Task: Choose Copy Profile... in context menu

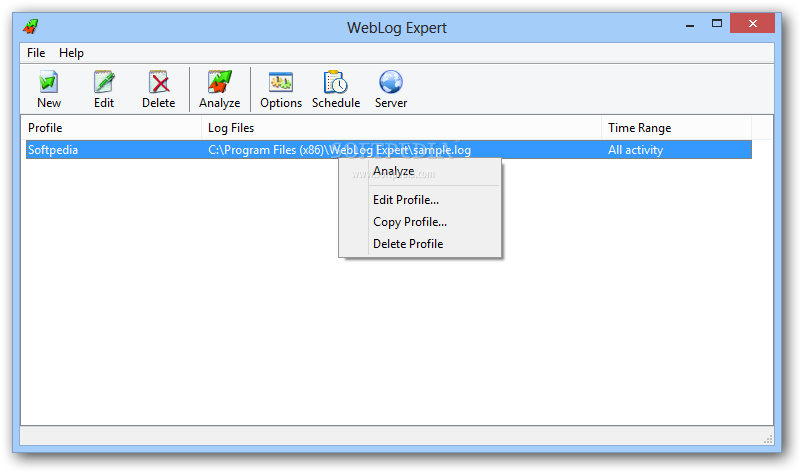Action: [419, 222]
